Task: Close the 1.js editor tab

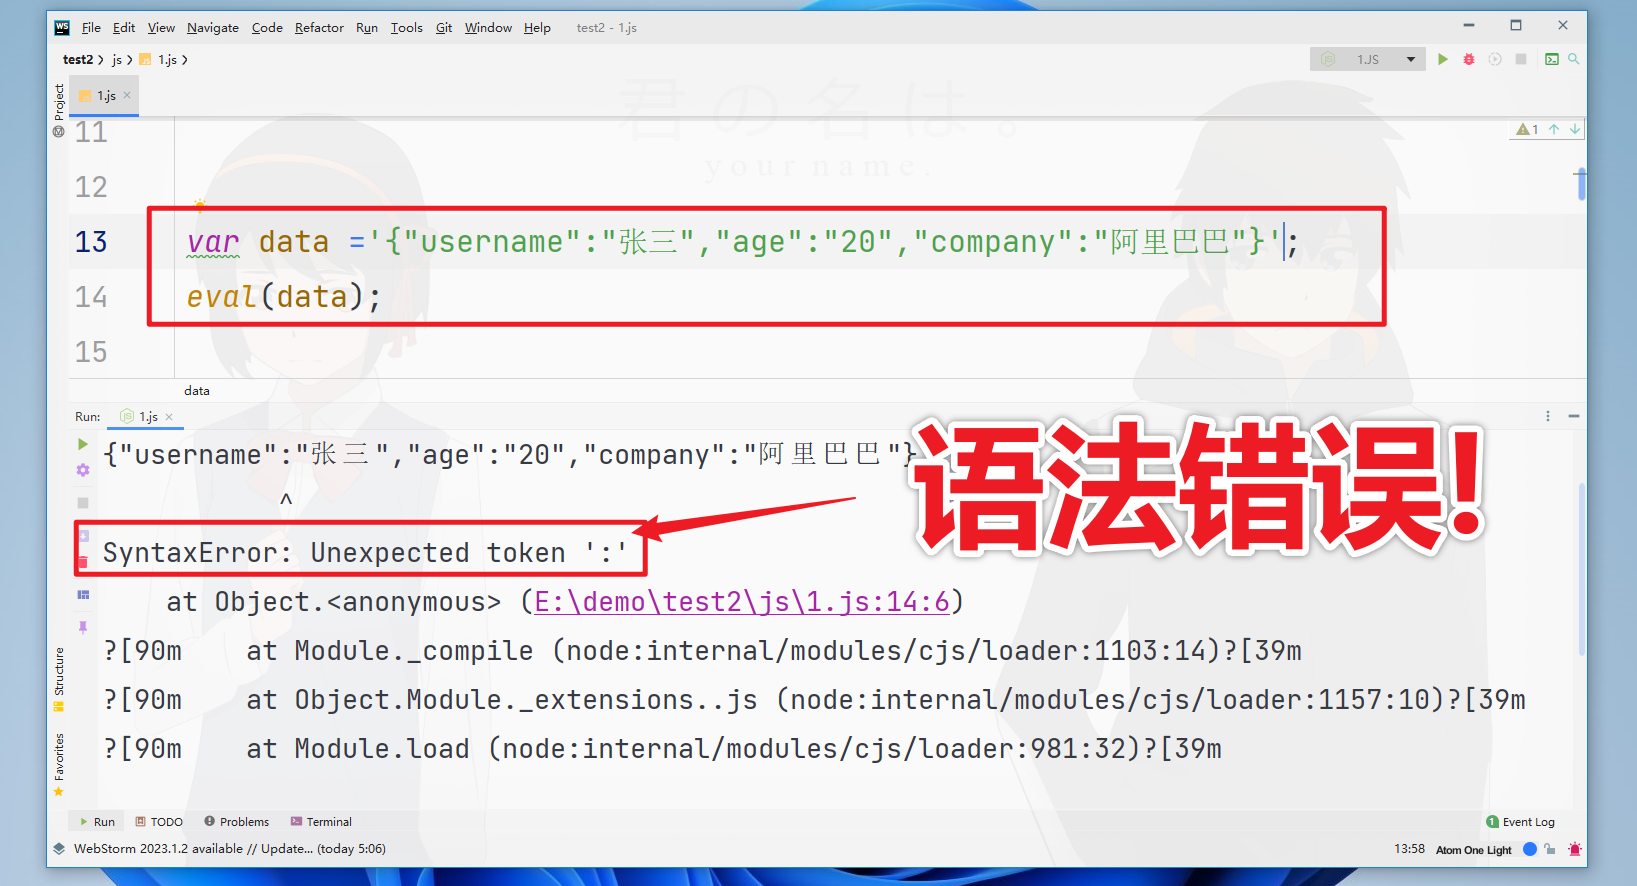Action: tap(127, 95)
